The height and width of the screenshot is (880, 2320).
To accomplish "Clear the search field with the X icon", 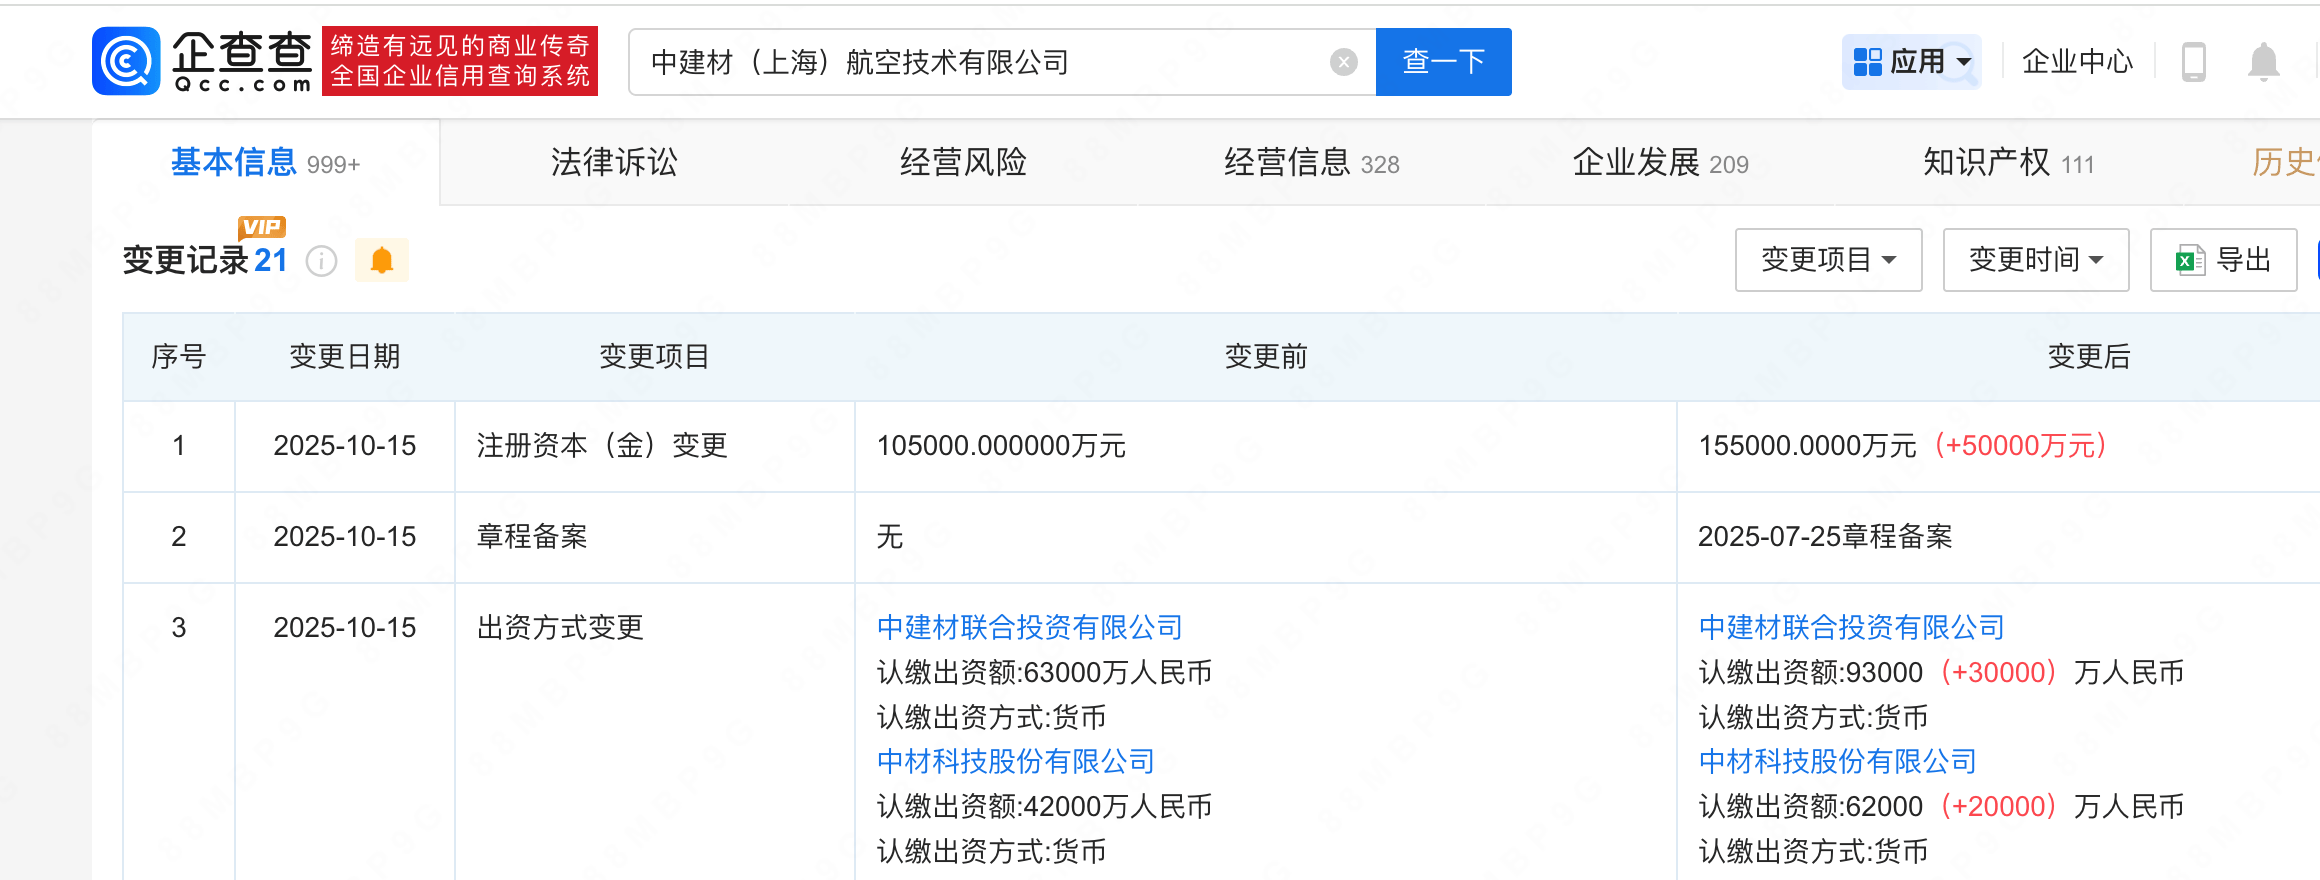I will [x=1344, y=62].
